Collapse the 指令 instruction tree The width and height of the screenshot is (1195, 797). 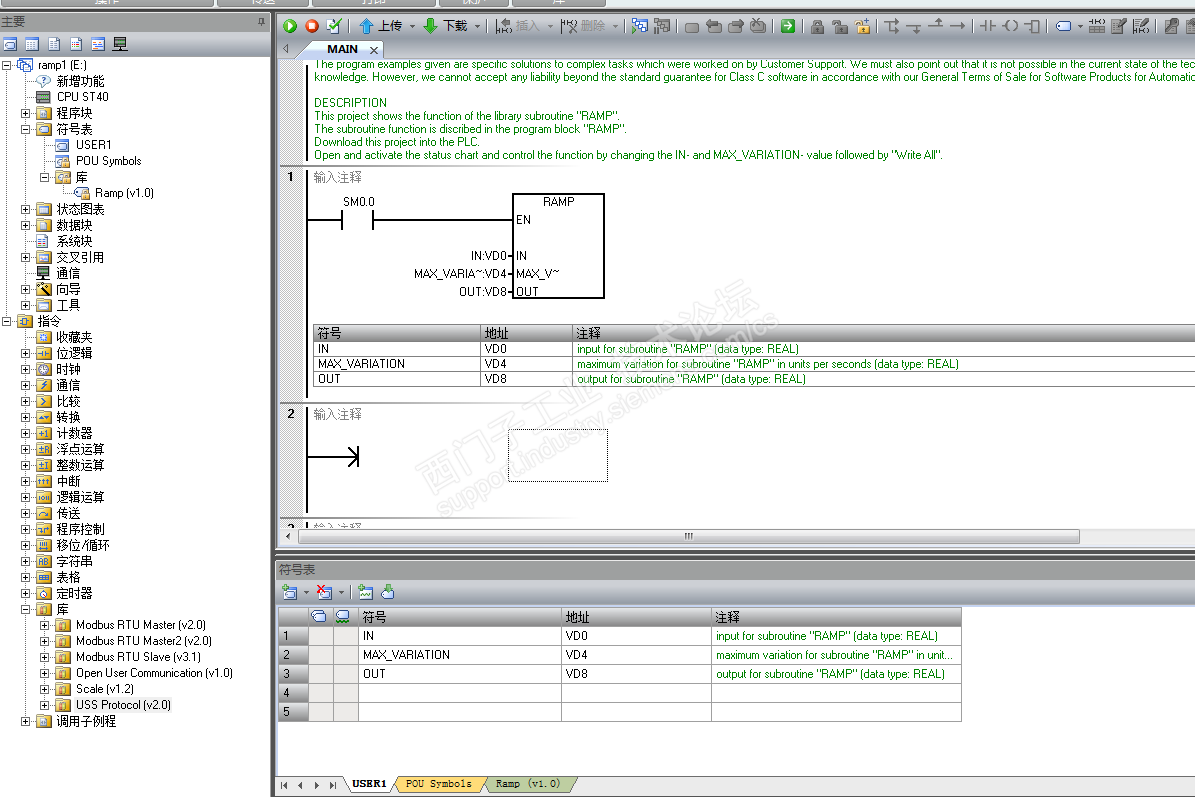pos(7,322)
